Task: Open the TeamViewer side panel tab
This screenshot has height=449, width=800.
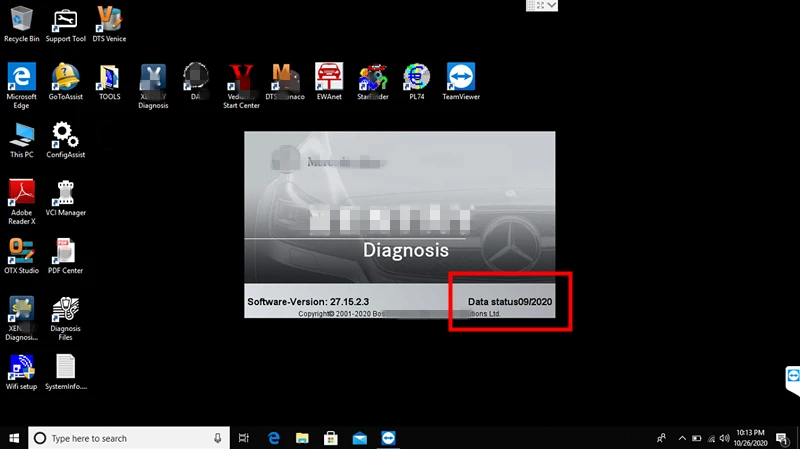Action: (x=793, y=380)
